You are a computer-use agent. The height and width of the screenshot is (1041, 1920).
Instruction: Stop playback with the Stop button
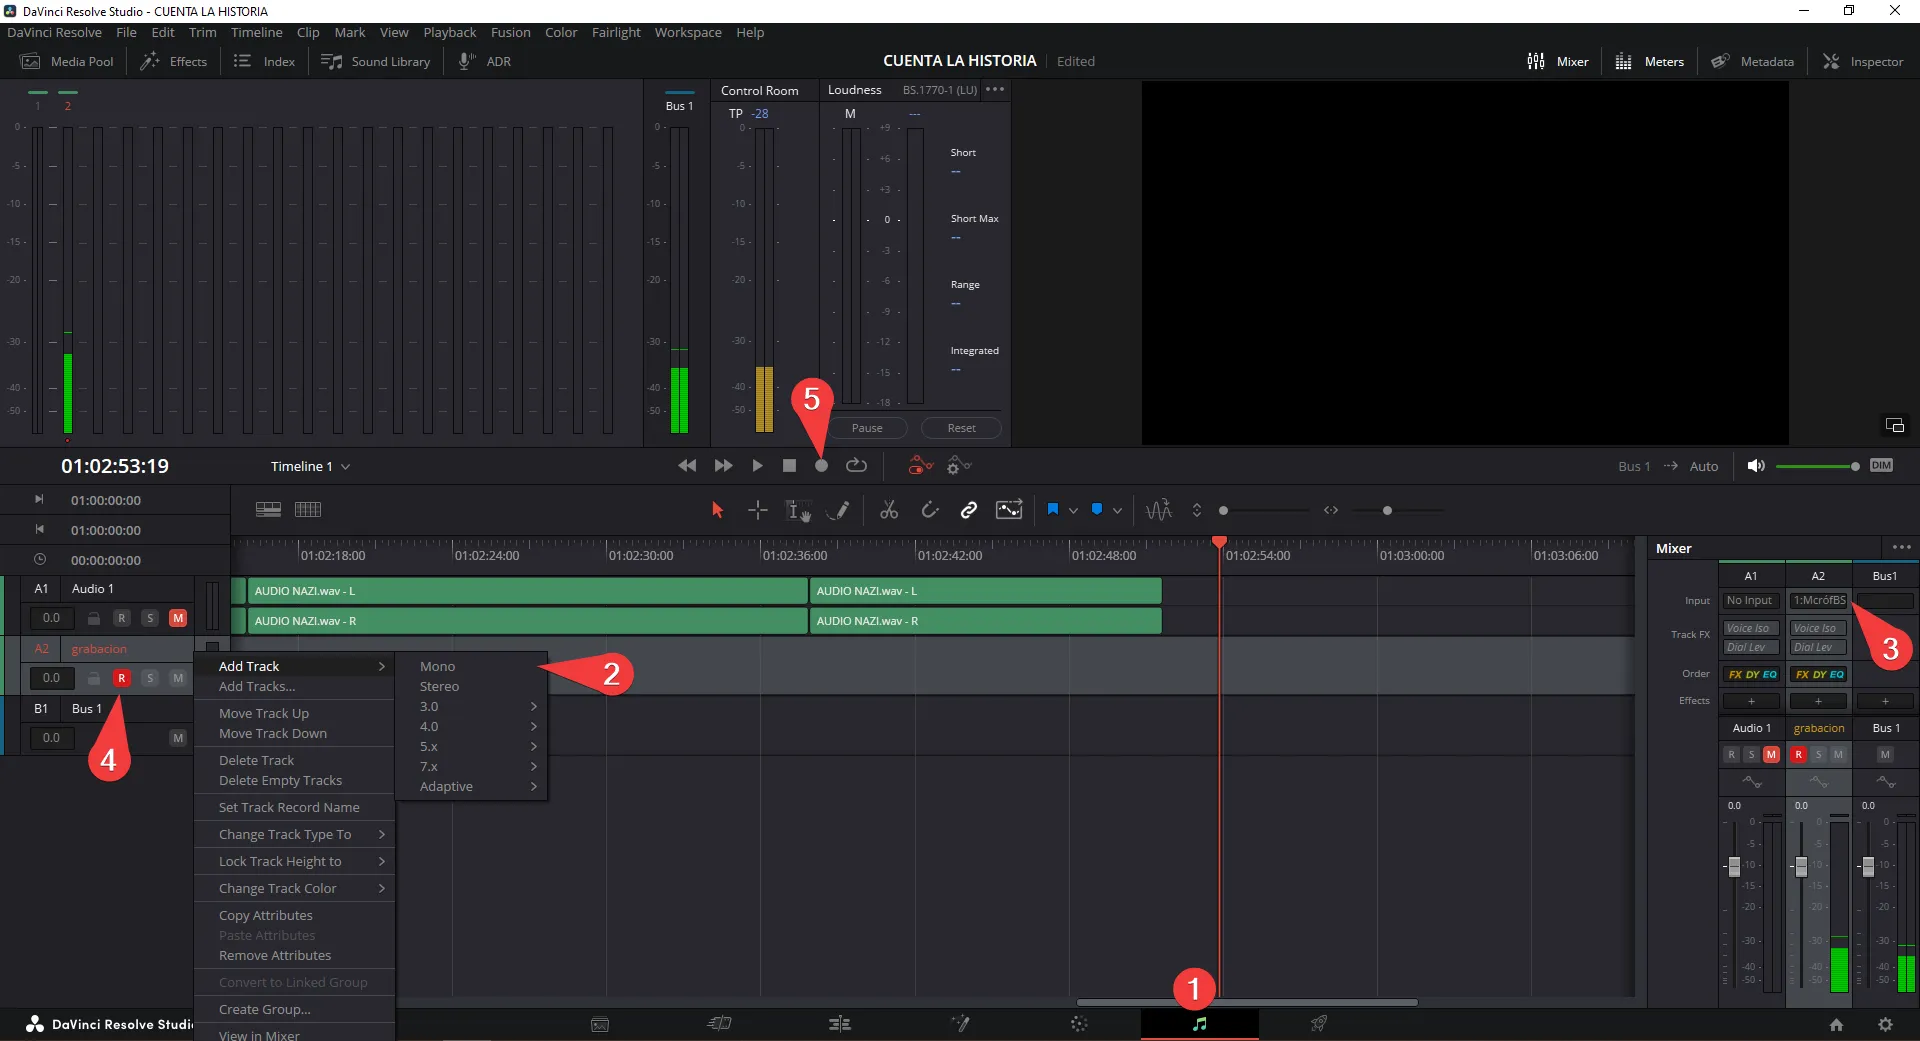click(789, 466)
